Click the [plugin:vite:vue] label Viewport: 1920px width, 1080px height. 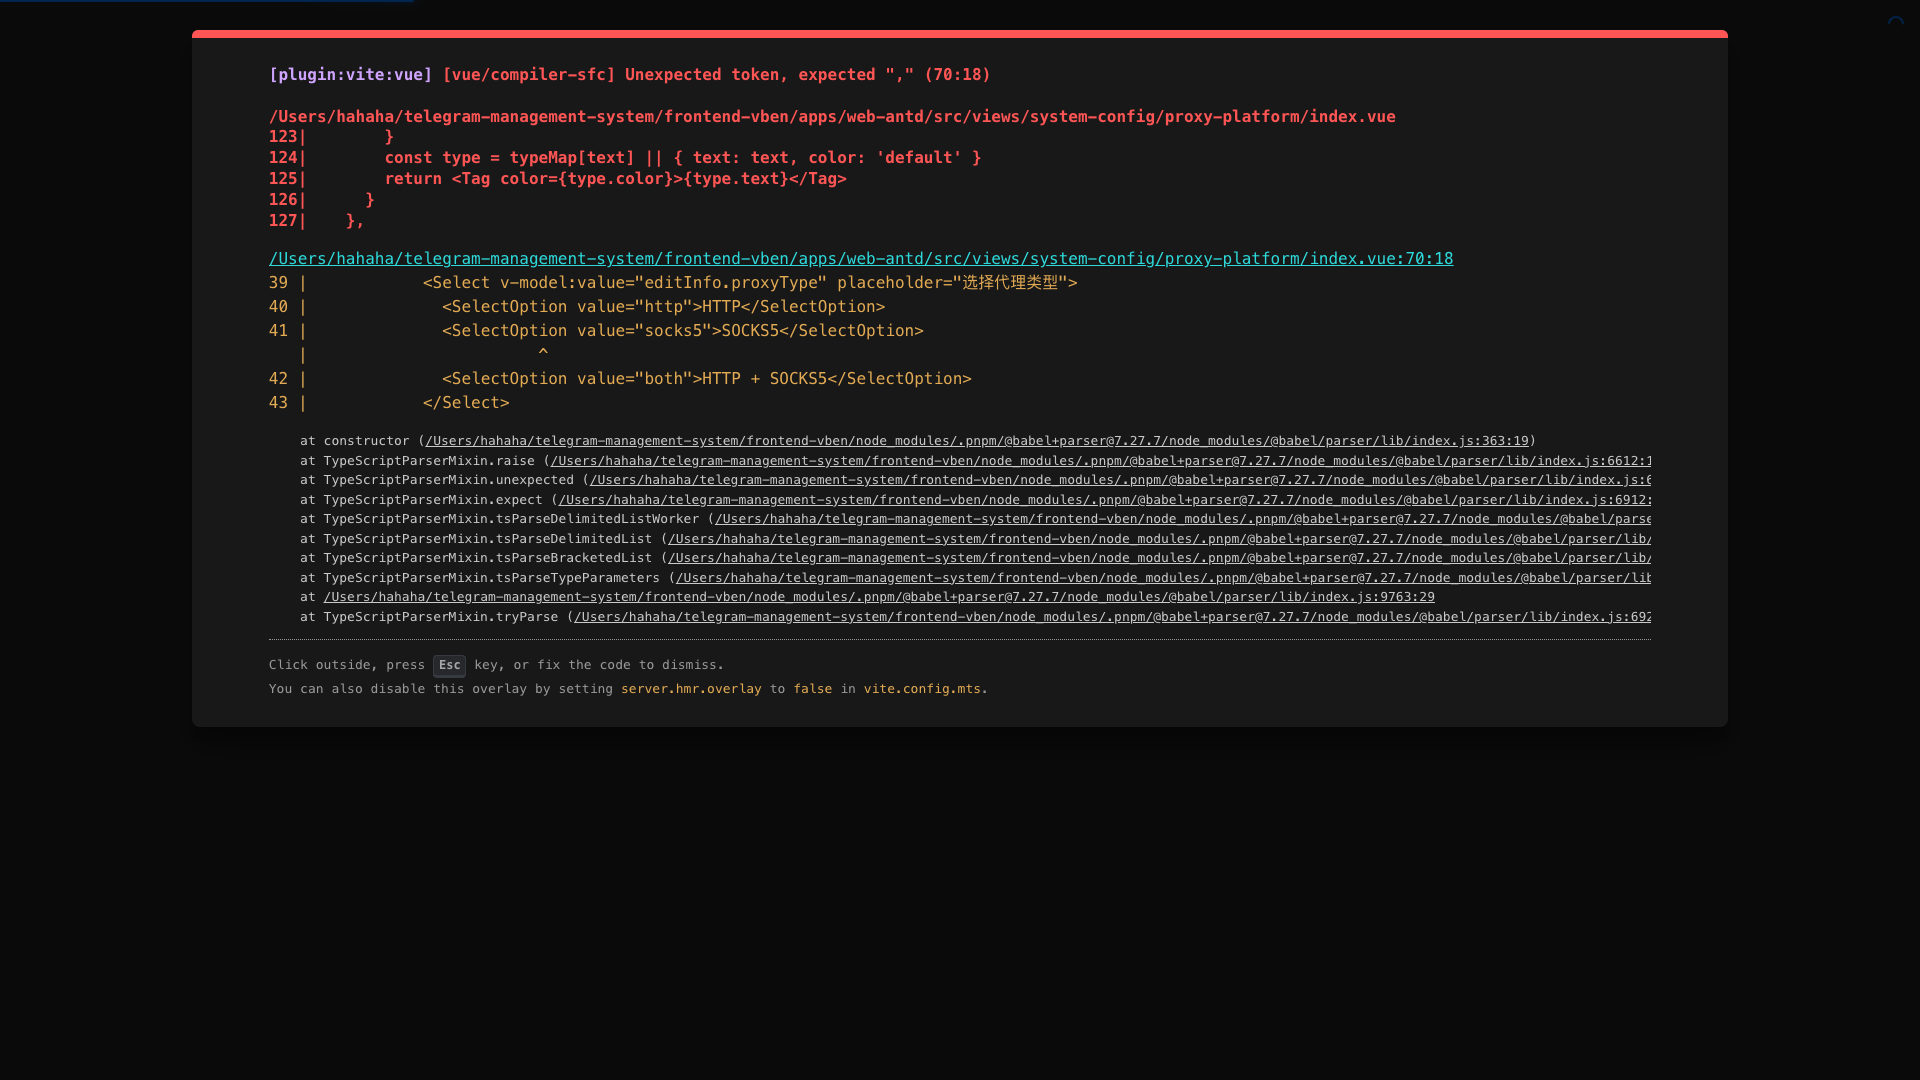[x=350, y=75]
